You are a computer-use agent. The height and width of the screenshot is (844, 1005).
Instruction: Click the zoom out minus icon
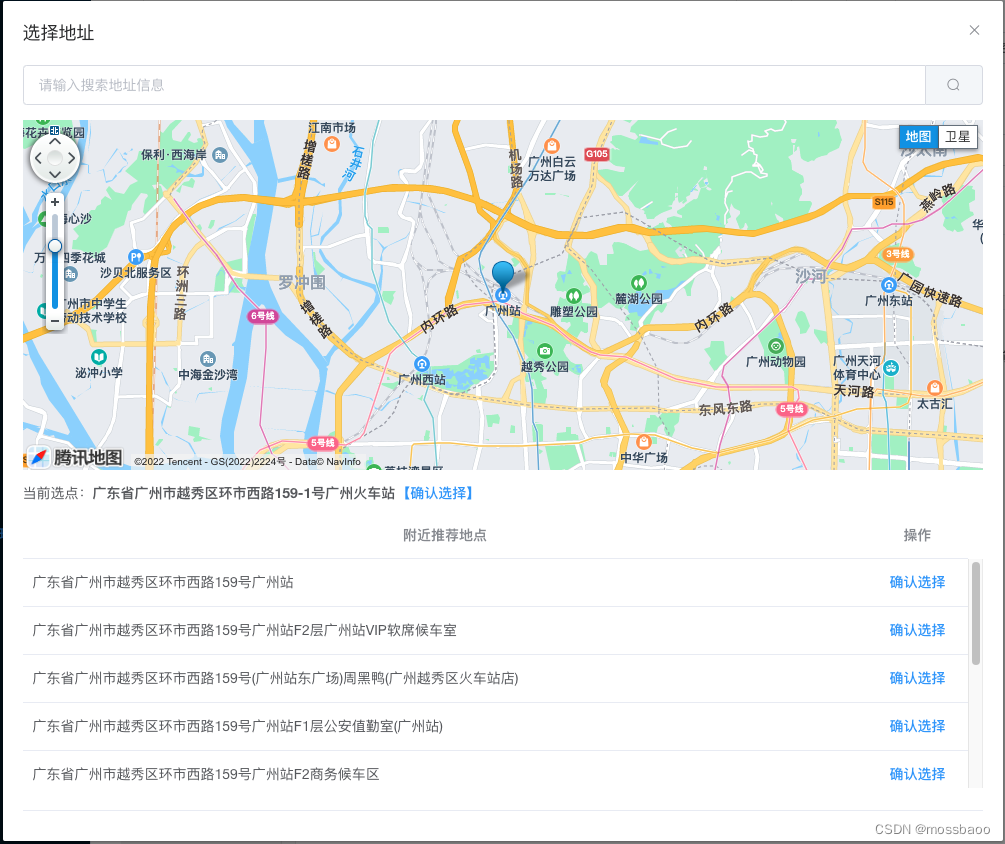[x=54, y=321]
